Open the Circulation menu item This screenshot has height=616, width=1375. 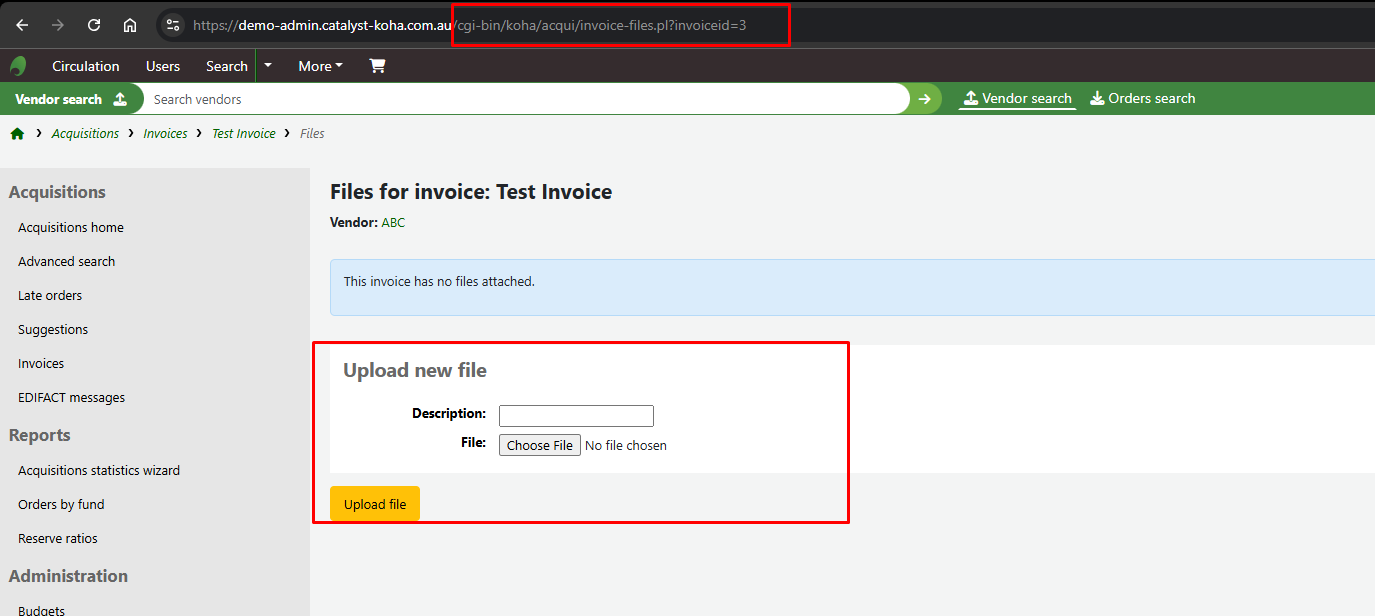pos(85,66)
